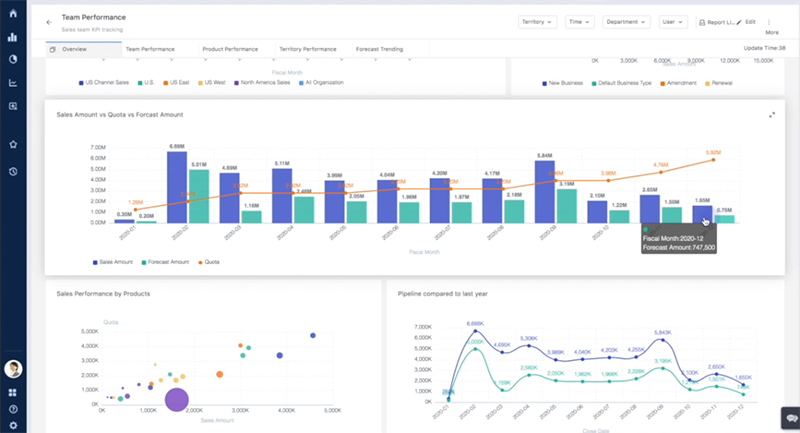Switch to the Team Performance tab
The image size is (800, 433).
(x=150, y=49)
